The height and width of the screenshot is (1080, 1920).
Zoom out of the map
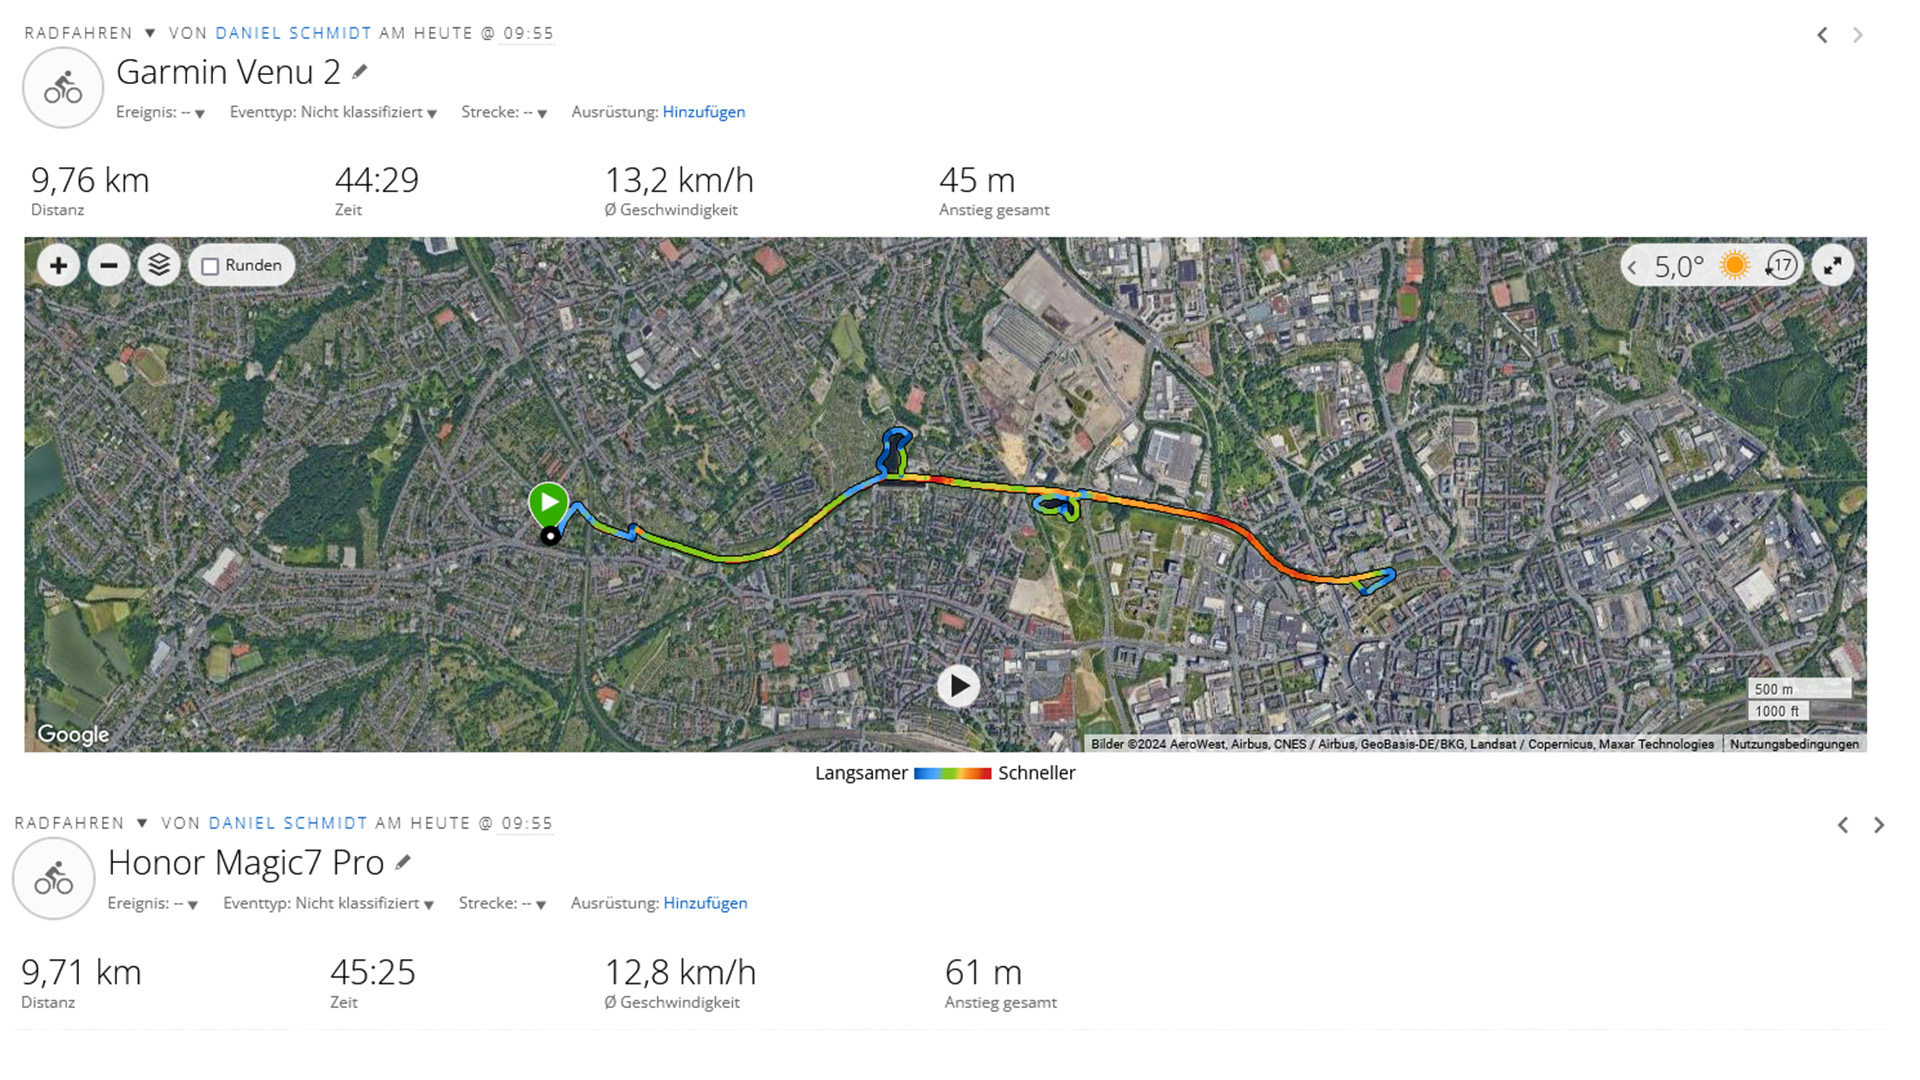[x=109, y=266]
